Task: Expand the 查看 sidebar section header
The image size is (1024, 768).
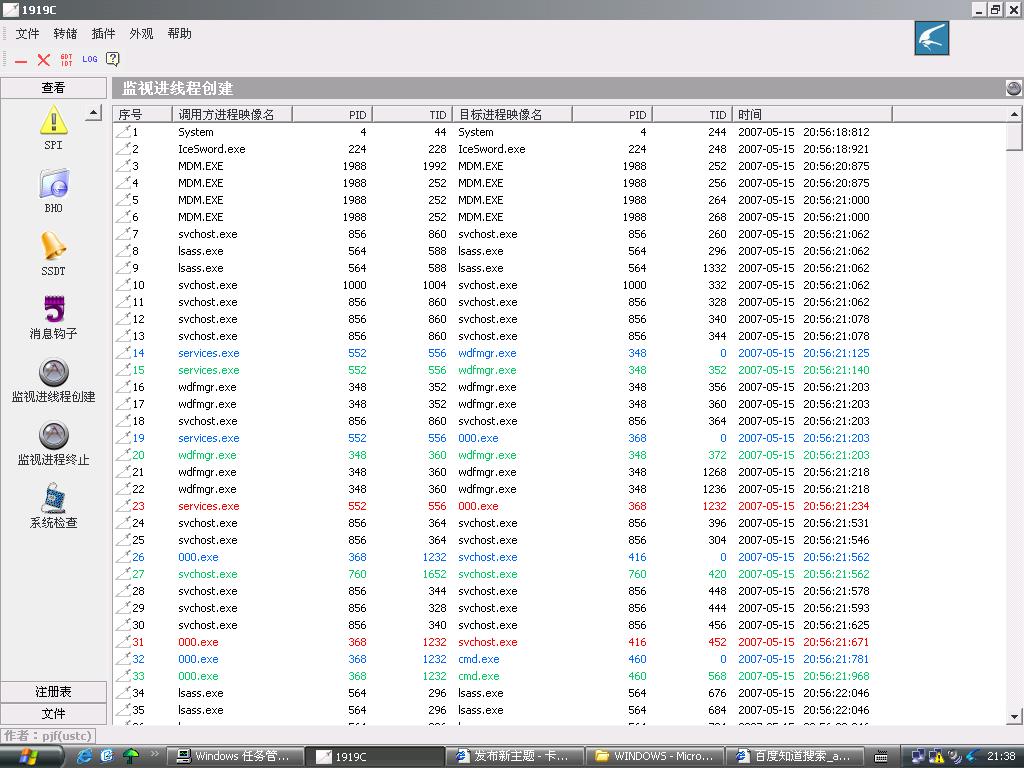Action: coord(53,88)
